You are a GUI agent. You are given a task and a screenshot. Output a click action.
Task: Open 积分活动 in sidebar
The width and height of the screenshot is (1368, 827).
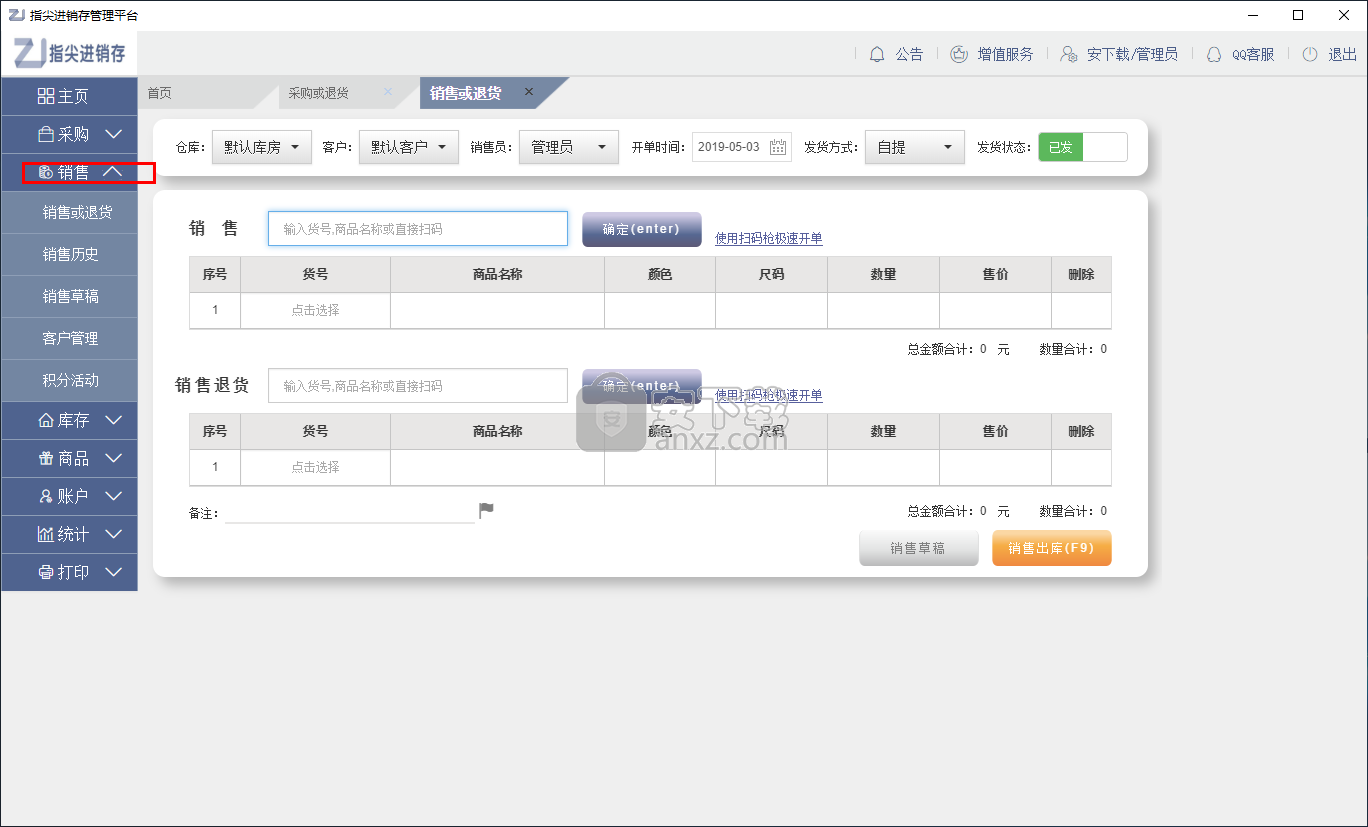(x=70, y=380)
